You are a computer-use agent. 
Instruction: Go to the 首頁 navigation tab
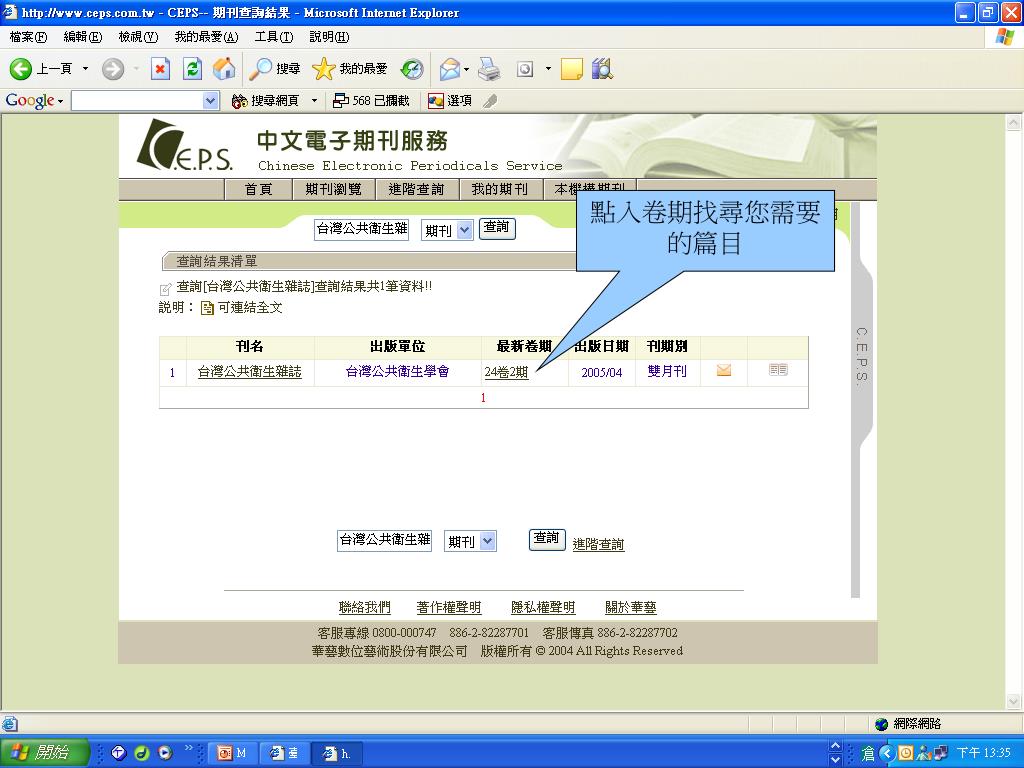pos(259,189)
